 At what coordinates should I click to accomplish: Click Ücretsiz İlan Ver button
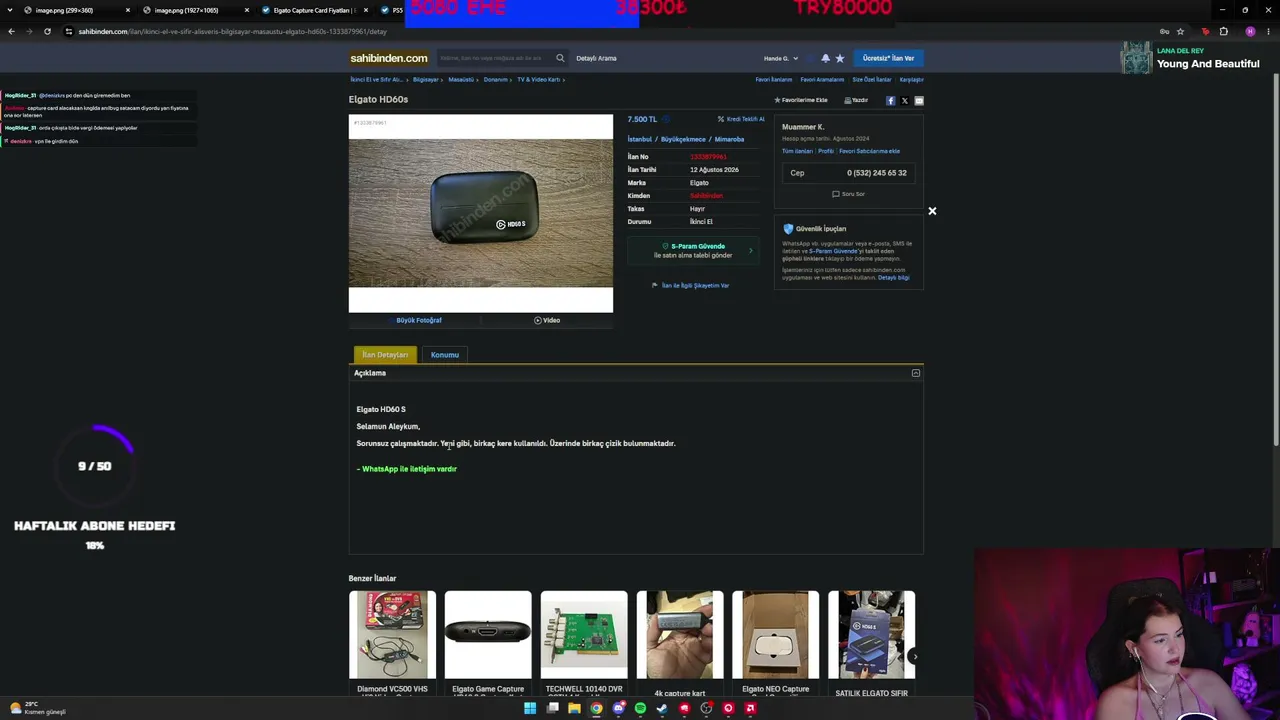(x=888, y=58)
